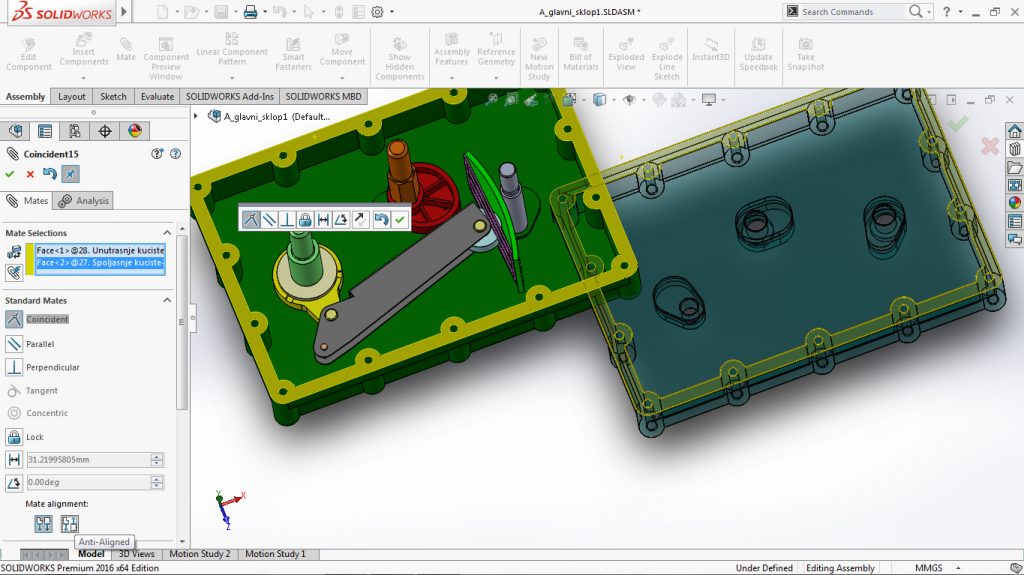The width and height of the screenshot is (1024, 575).
Task: Click the multiple mate mode icon
Action: click(x=14, y=272)
